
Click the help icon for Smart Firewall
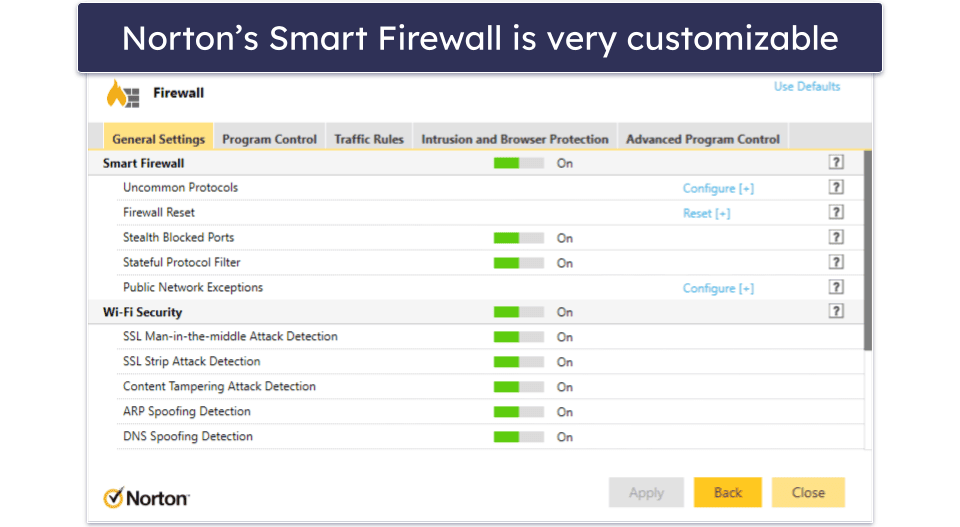tap(836, 163)
